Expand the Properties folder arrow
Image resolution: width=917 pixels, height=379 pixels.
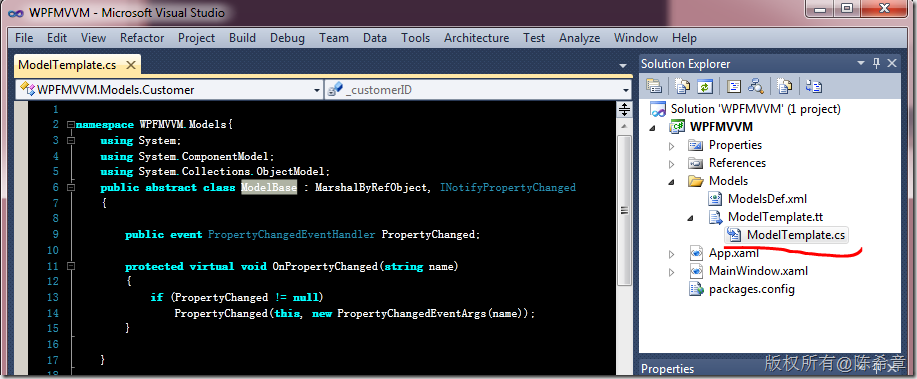click(671, 146)
